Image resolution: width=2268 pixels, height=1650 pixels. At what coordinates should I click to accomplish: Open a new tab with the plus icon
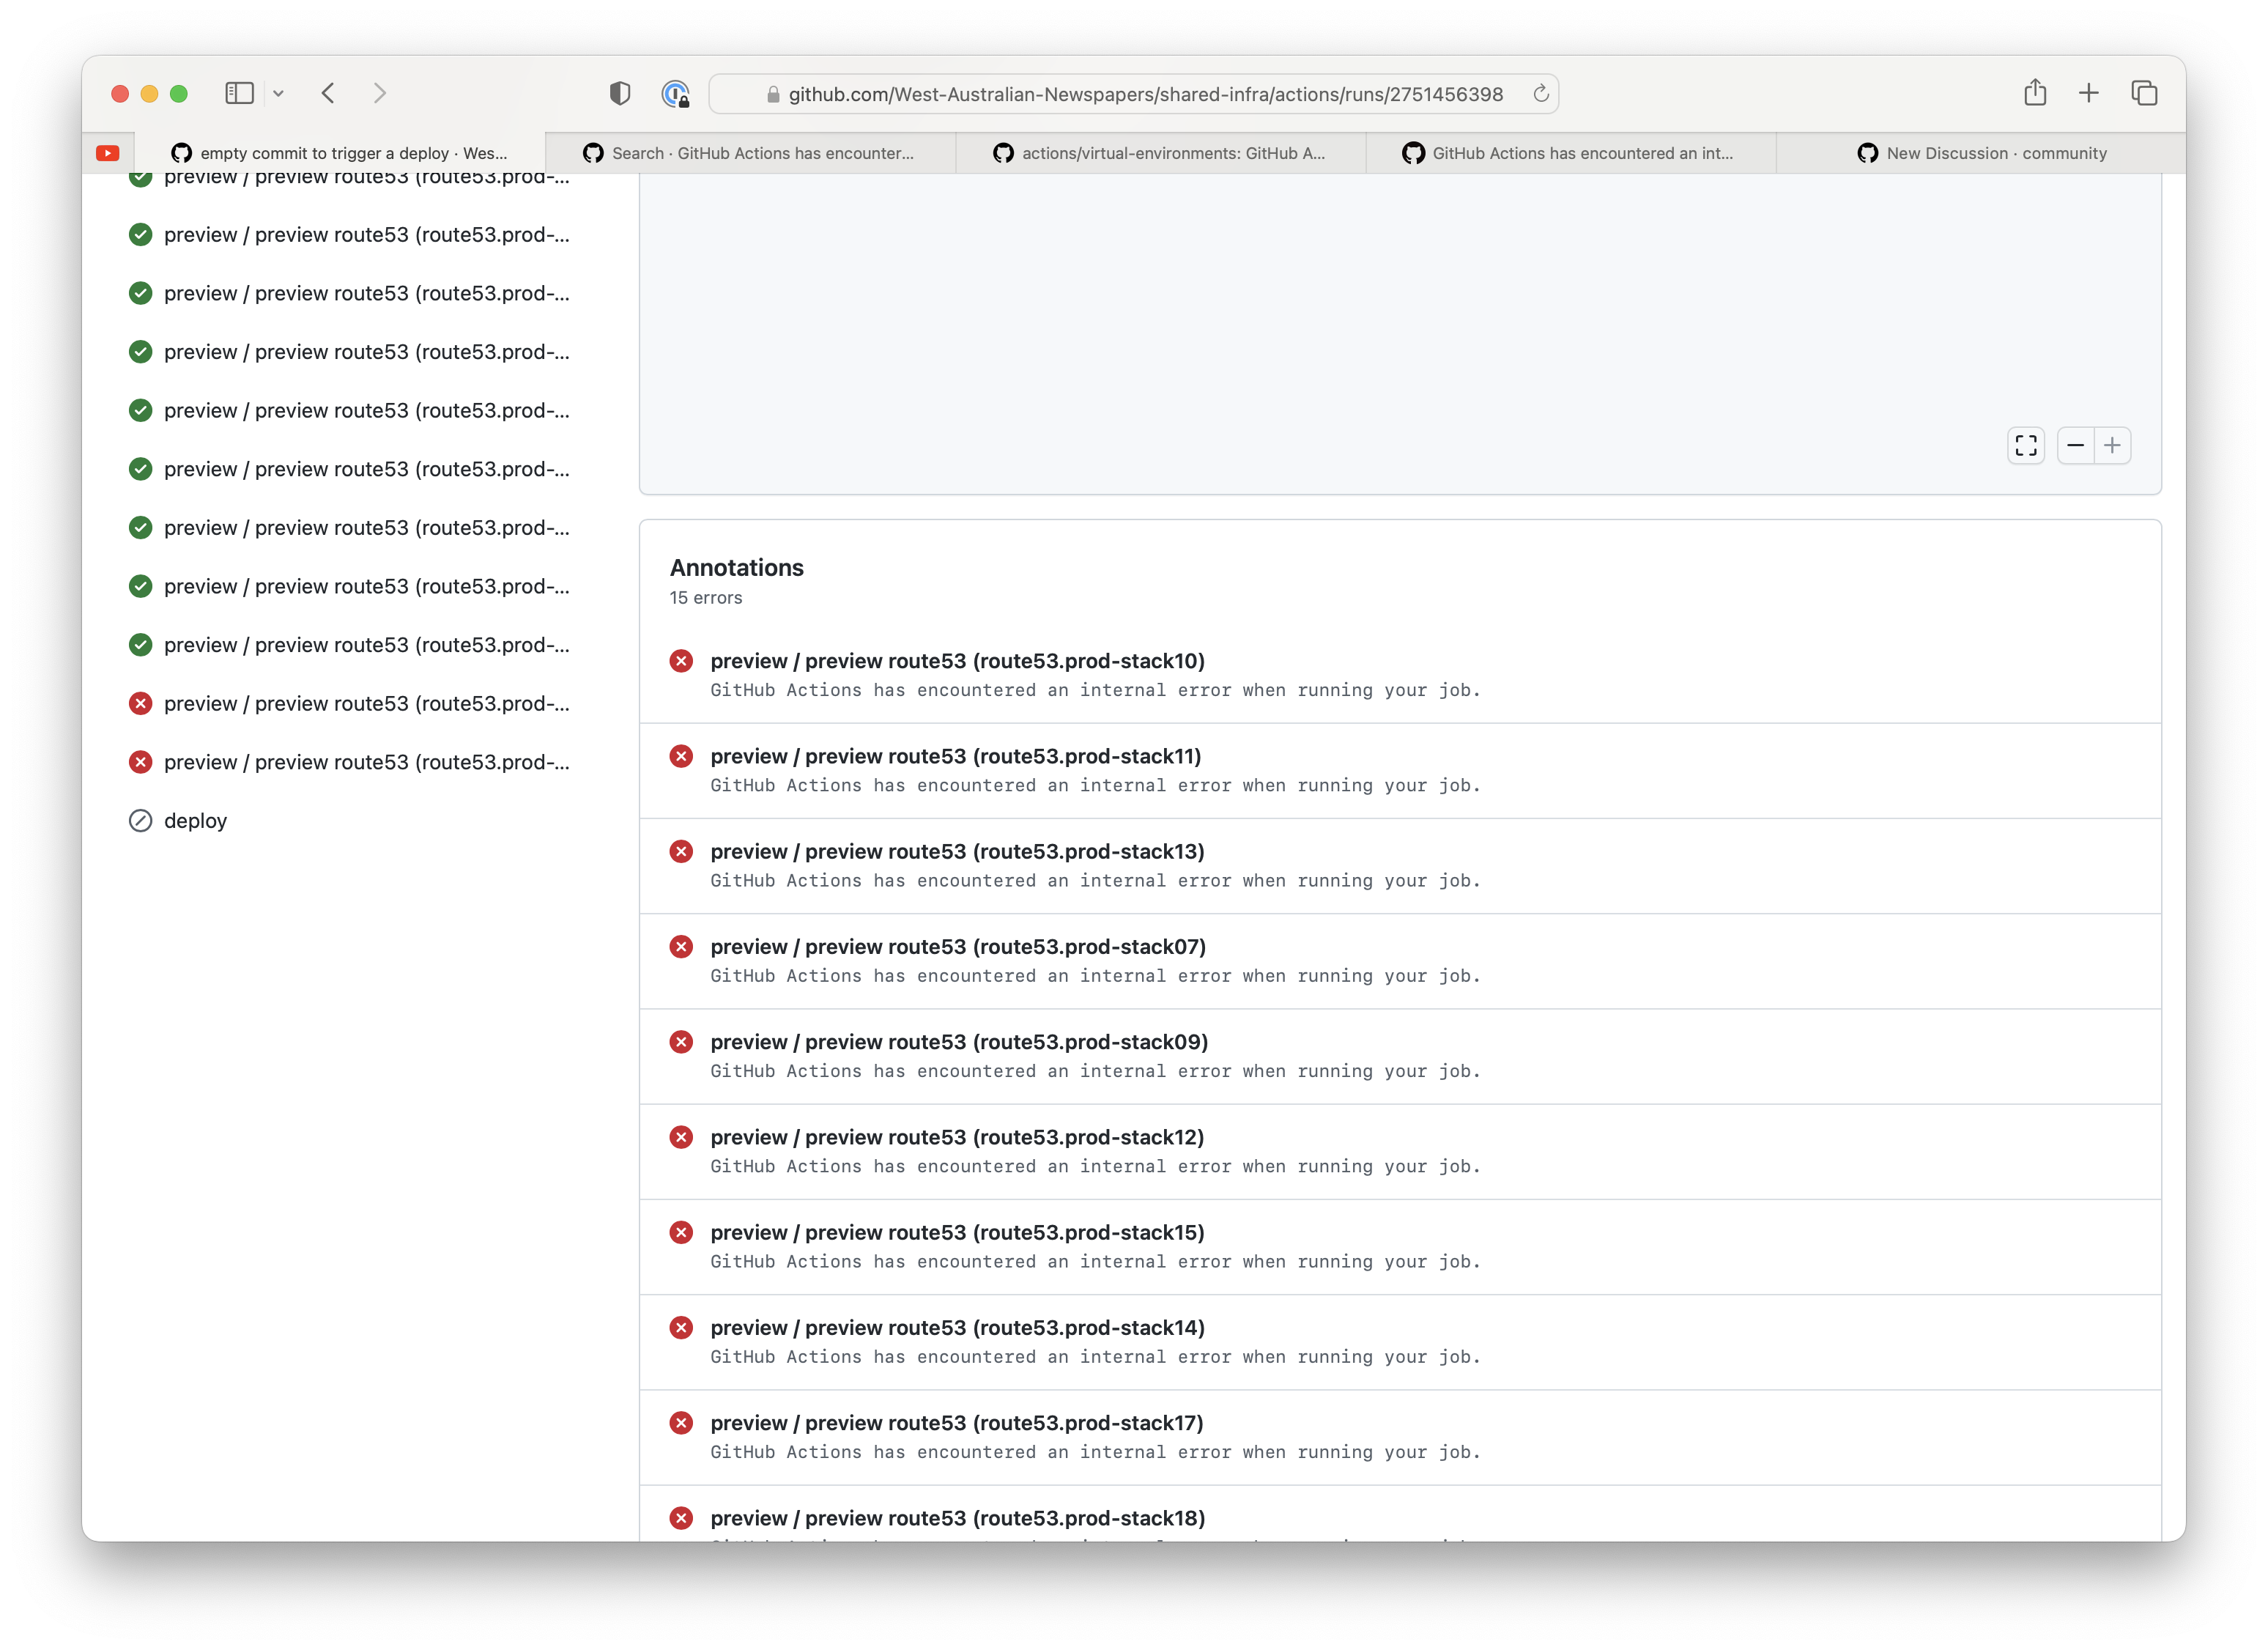click(x=2089, y=93)
